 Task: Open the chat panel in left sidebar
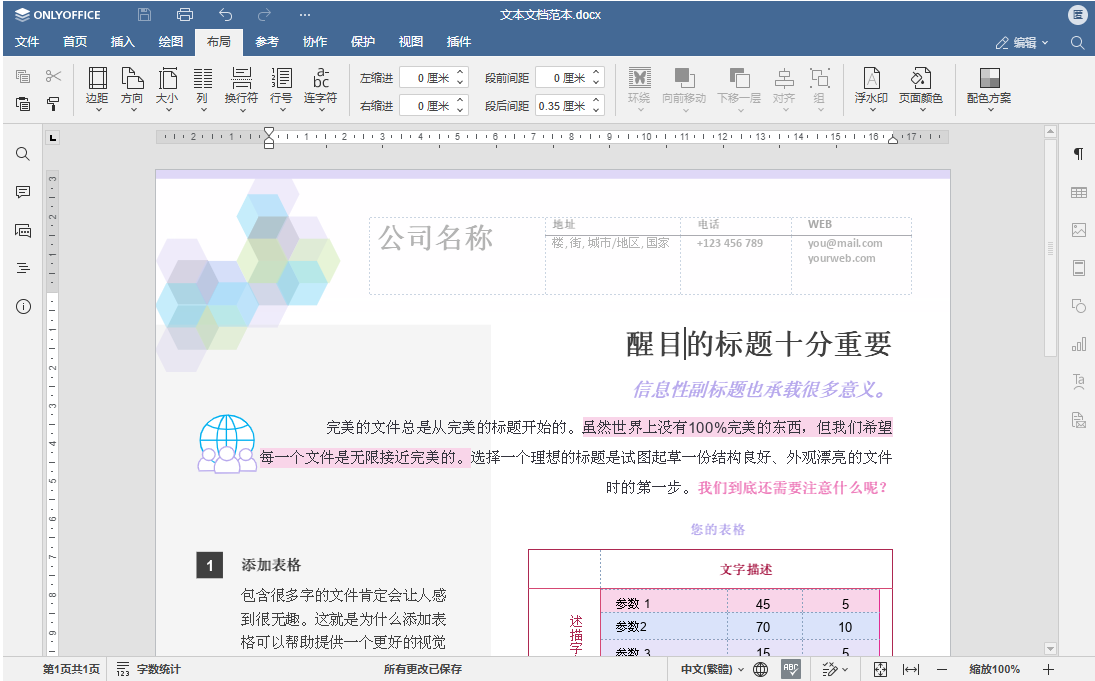coord(23,230)
